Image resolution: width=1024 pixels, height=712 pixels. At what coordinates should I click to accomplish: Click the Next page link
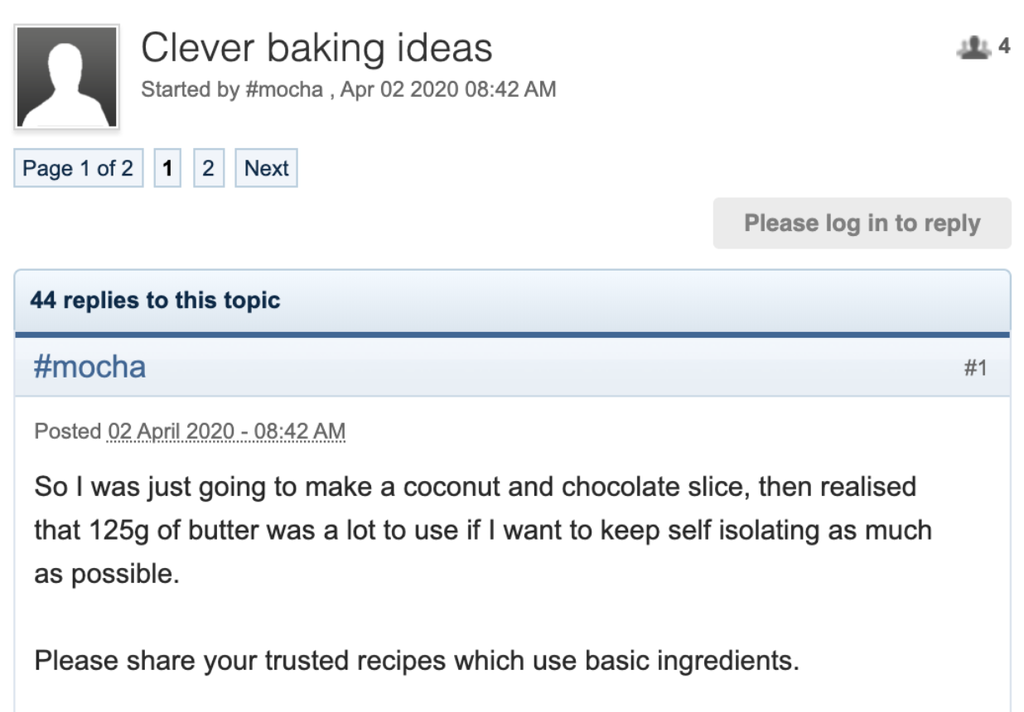click(266, 168)
